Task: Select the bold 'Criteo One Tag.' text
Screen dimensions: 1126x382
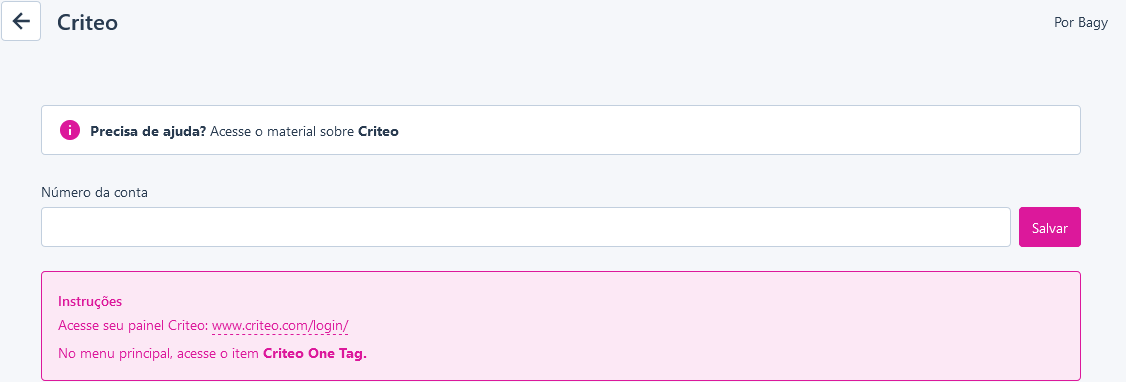Action: [x=315, y=354]
